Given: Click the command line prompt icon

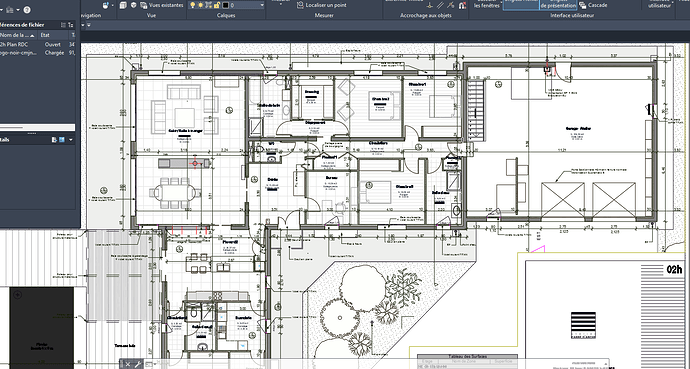Looking at the screenshot, I should [150, 364].
